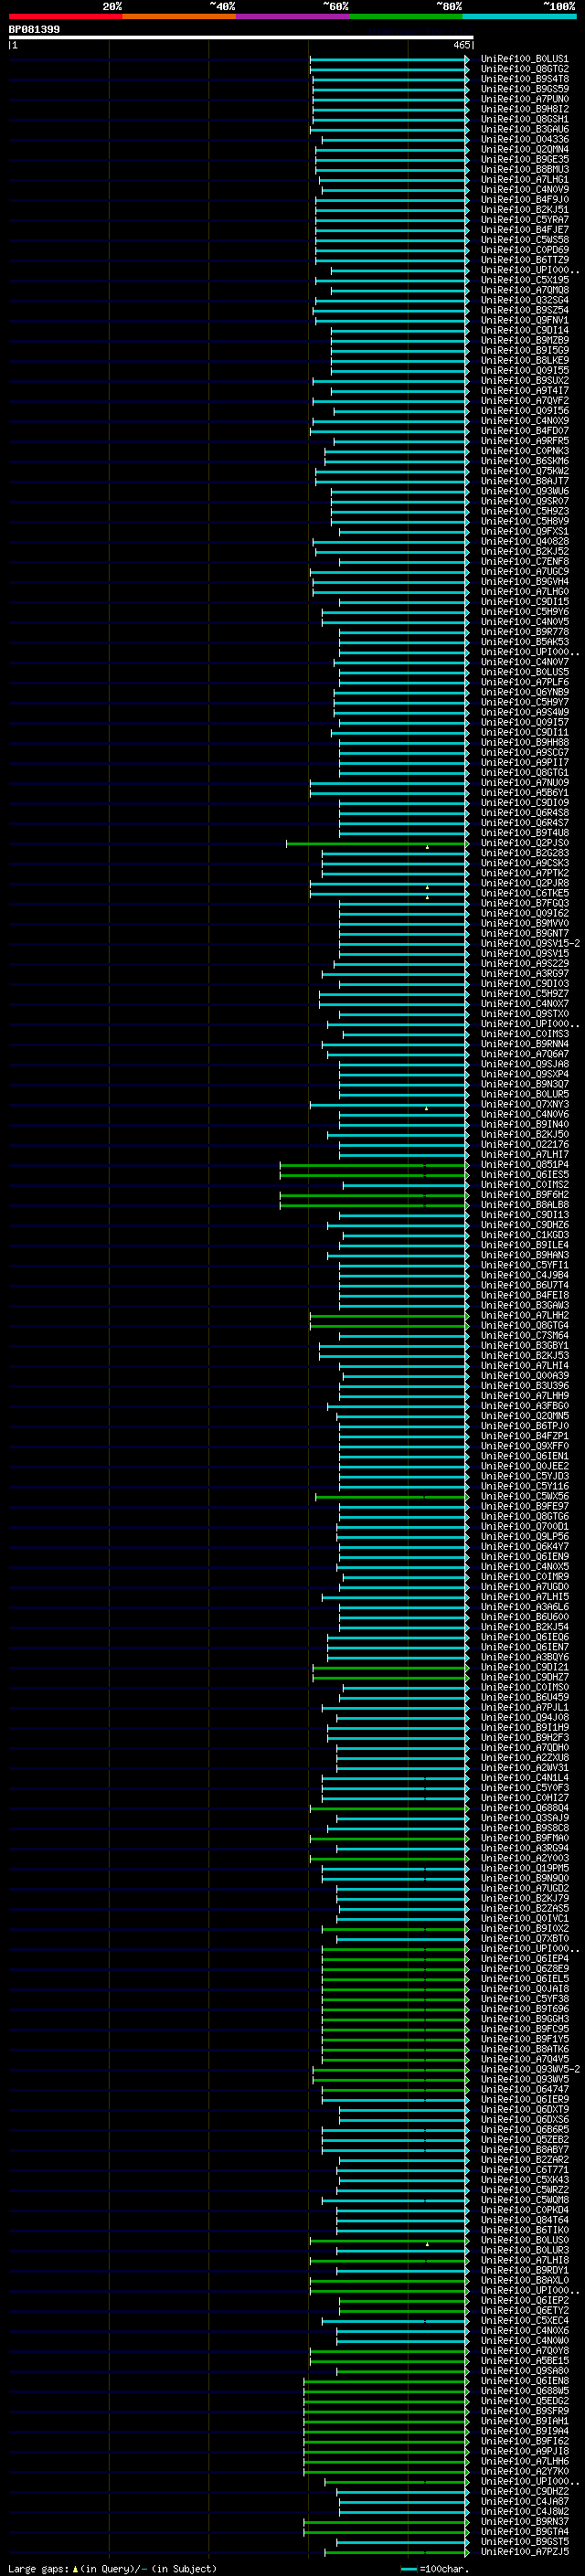The width and height of the screenshot is (585, 2576).
Task: Select hit label UniRef100_B8LKE9
Action: pos(524,360)
